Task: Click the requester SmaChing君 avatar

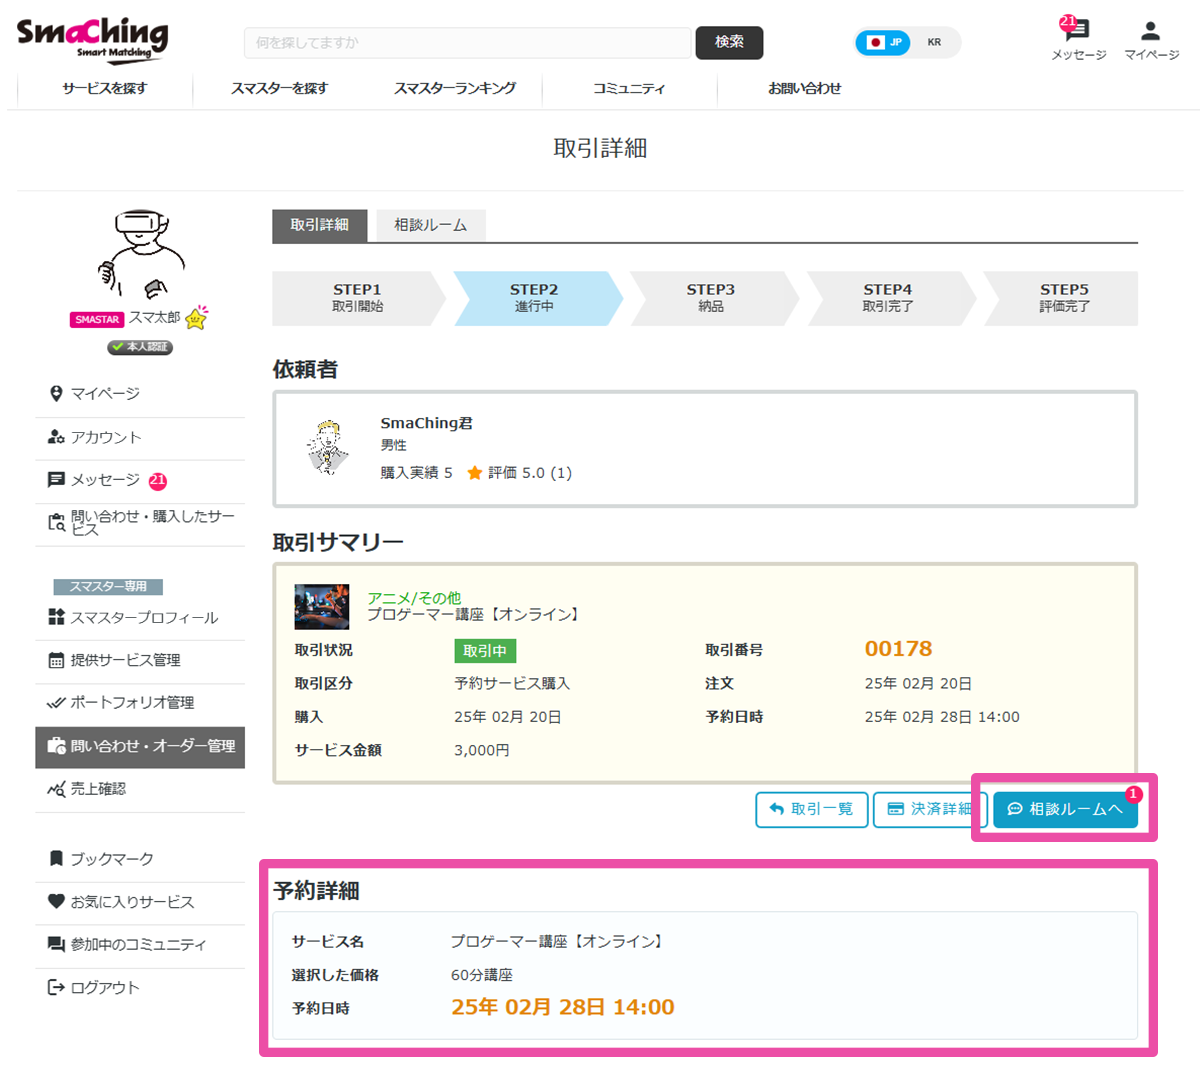Action: [x=327, y=447]
